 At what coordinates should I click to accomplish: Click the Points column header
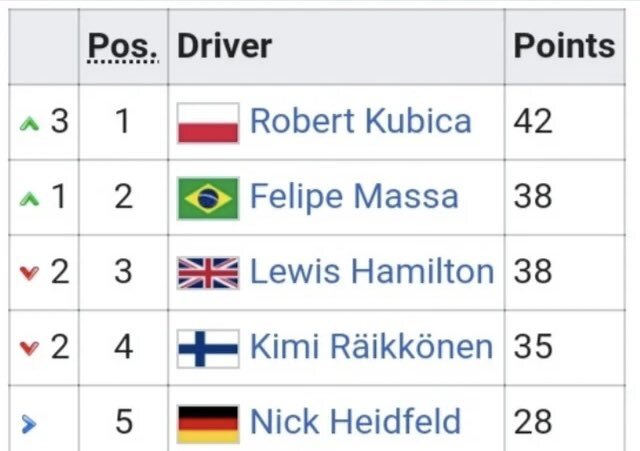coord(564,46)
